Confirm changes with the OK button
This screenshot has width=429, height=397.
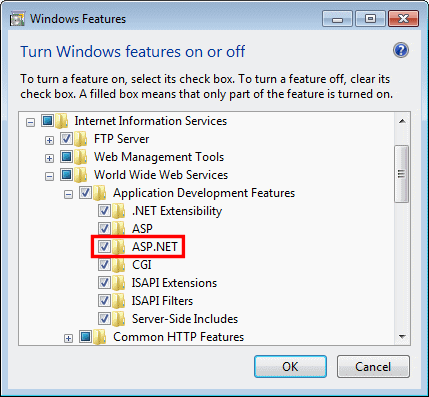pos(290,367)
